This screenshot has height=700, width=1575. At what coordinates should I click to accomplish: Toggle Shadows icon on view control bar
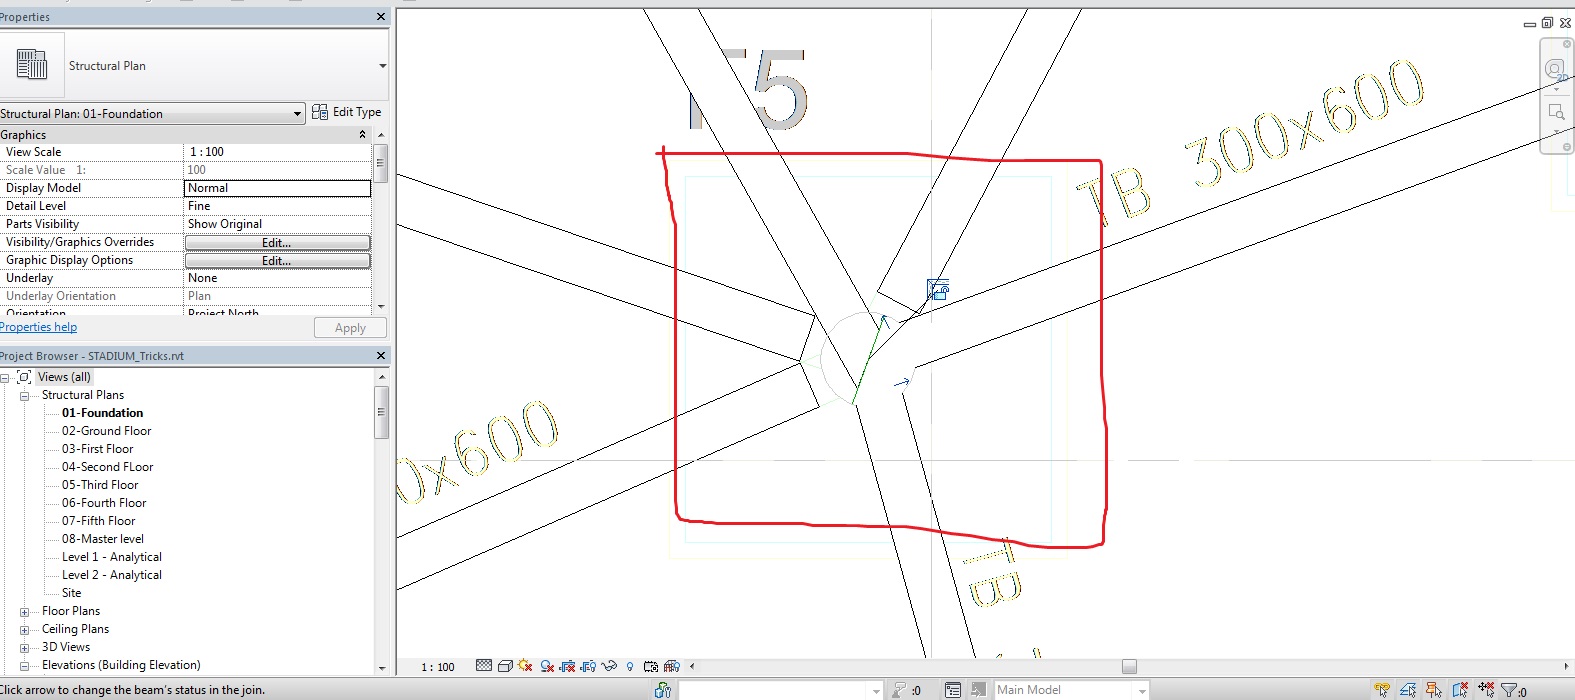click(547, 666)
